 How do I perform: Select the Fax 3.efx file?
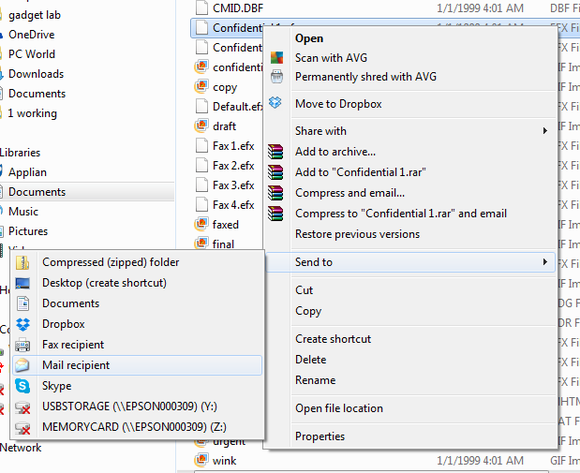pos(233,185)
